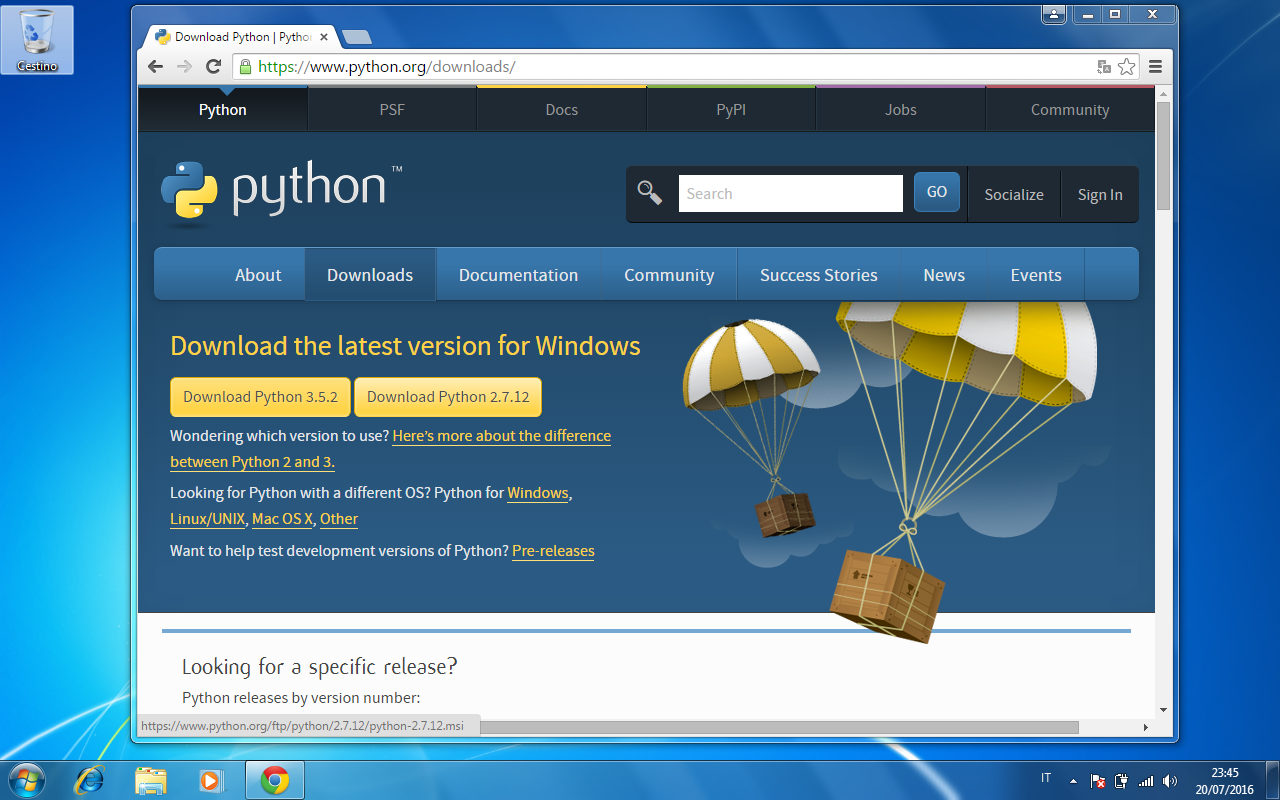Screen dimensions: 1280x800
Task: Close the Download Python tab
Action: 324,37
